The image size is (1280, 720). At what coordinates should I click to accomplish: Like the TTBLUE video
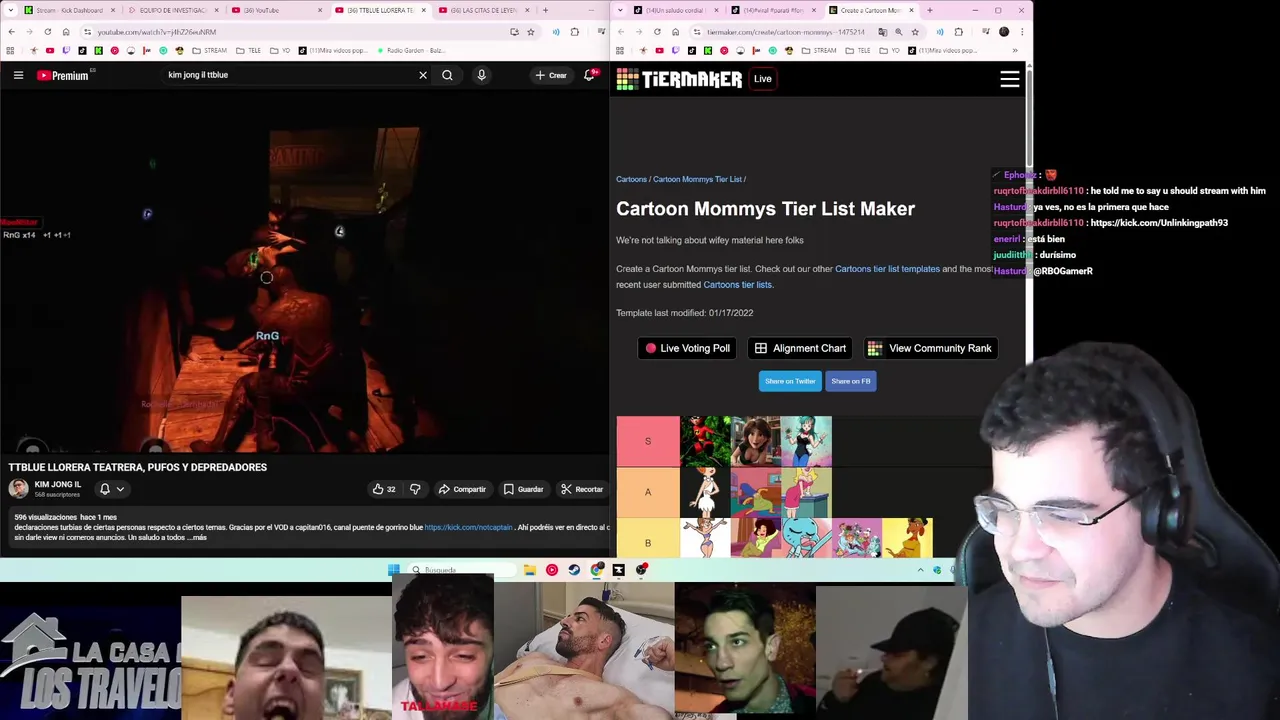(384, 489)
